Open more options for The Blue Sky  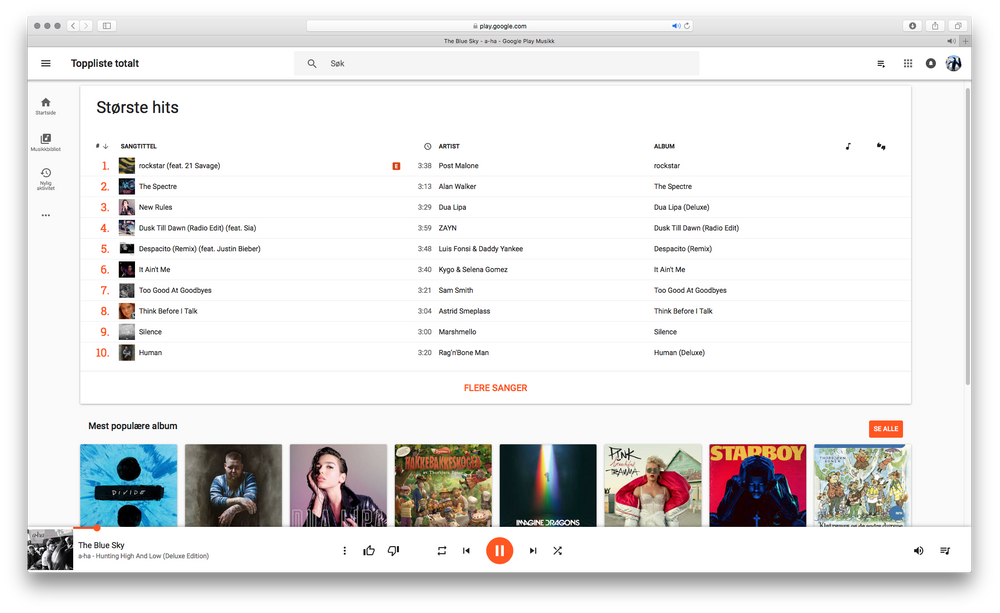click(x=344, y=550)
